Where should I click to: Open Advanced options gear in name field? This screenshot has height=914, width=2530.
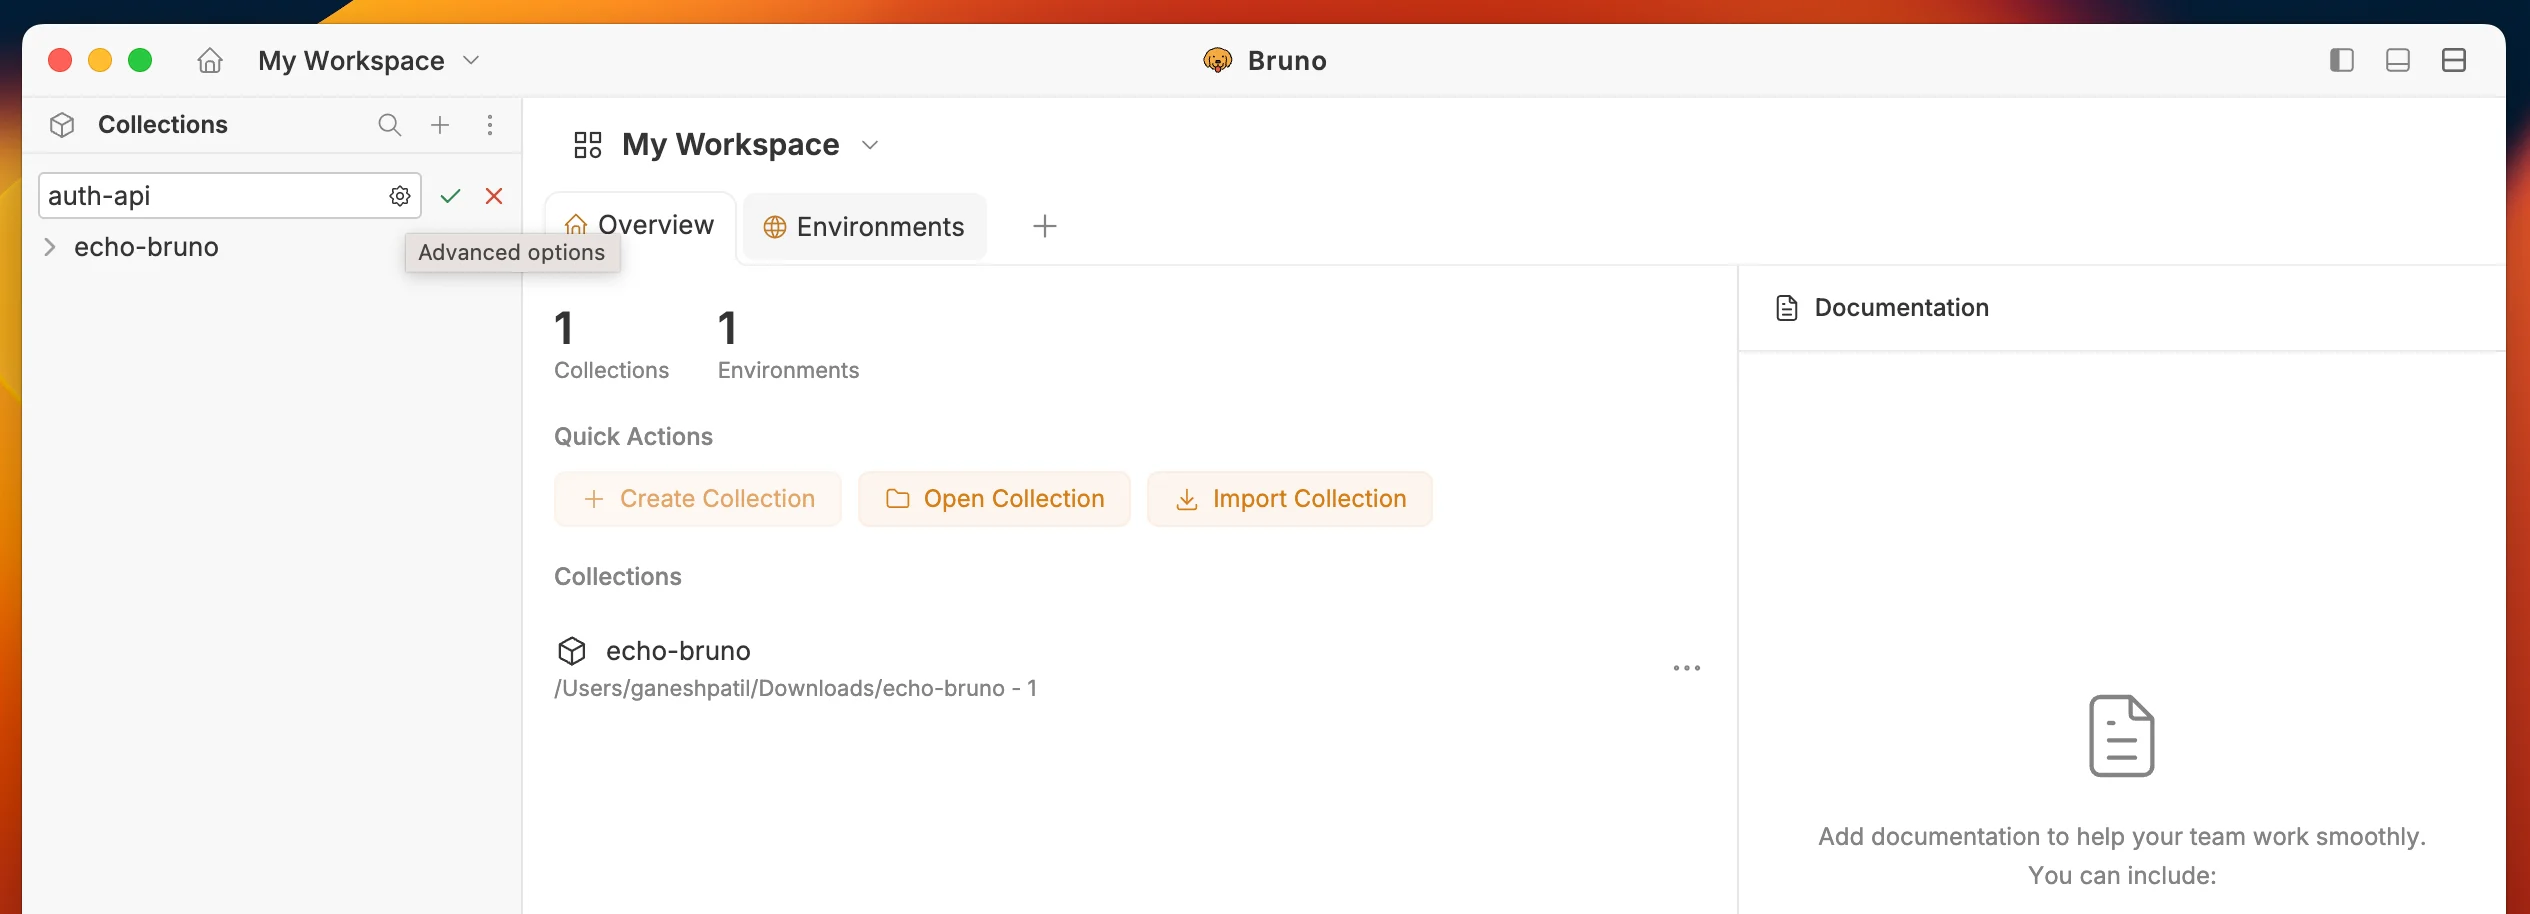pyautogui.click(x=400, y=196)
